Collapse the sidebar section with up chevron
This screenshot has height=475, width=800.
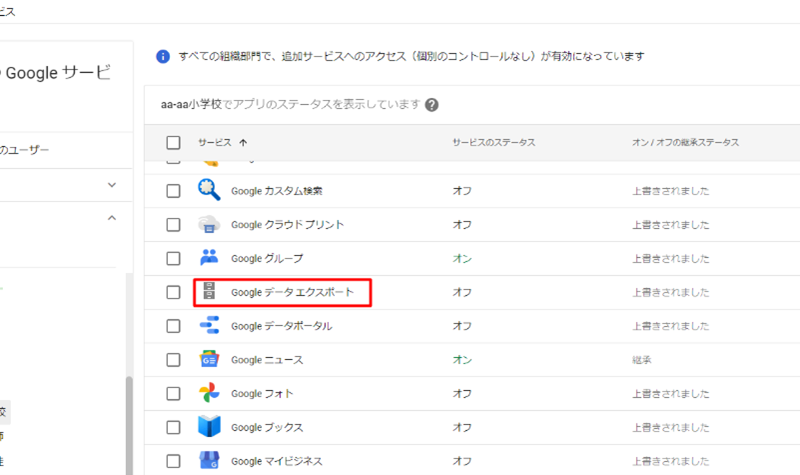tap(112, 218)
